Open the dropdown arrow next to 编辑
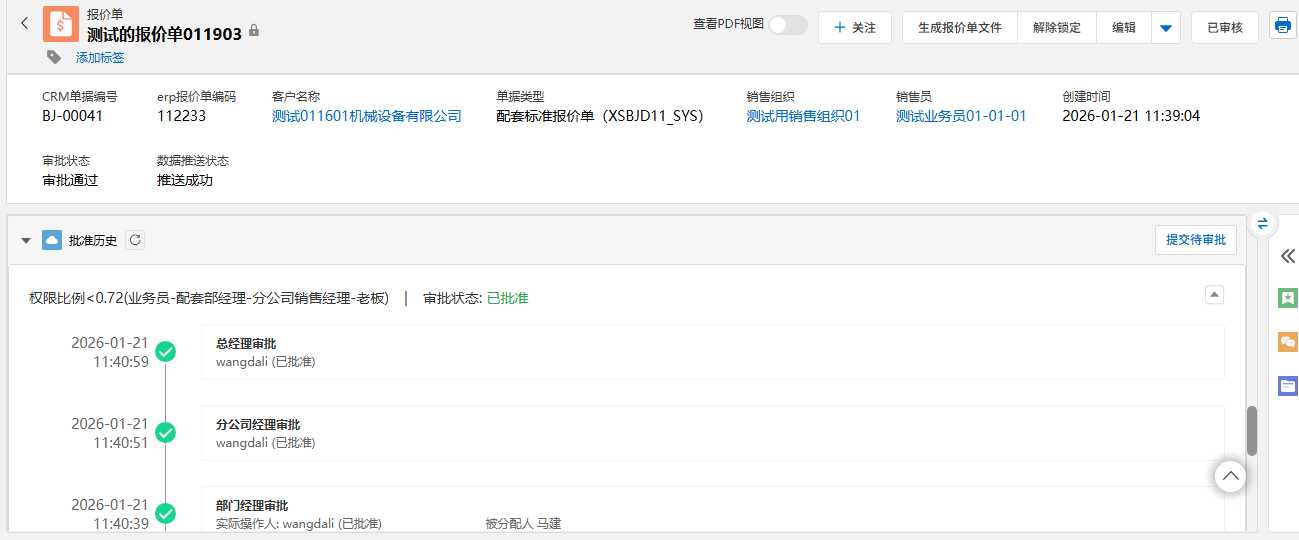 point(1165,28)
